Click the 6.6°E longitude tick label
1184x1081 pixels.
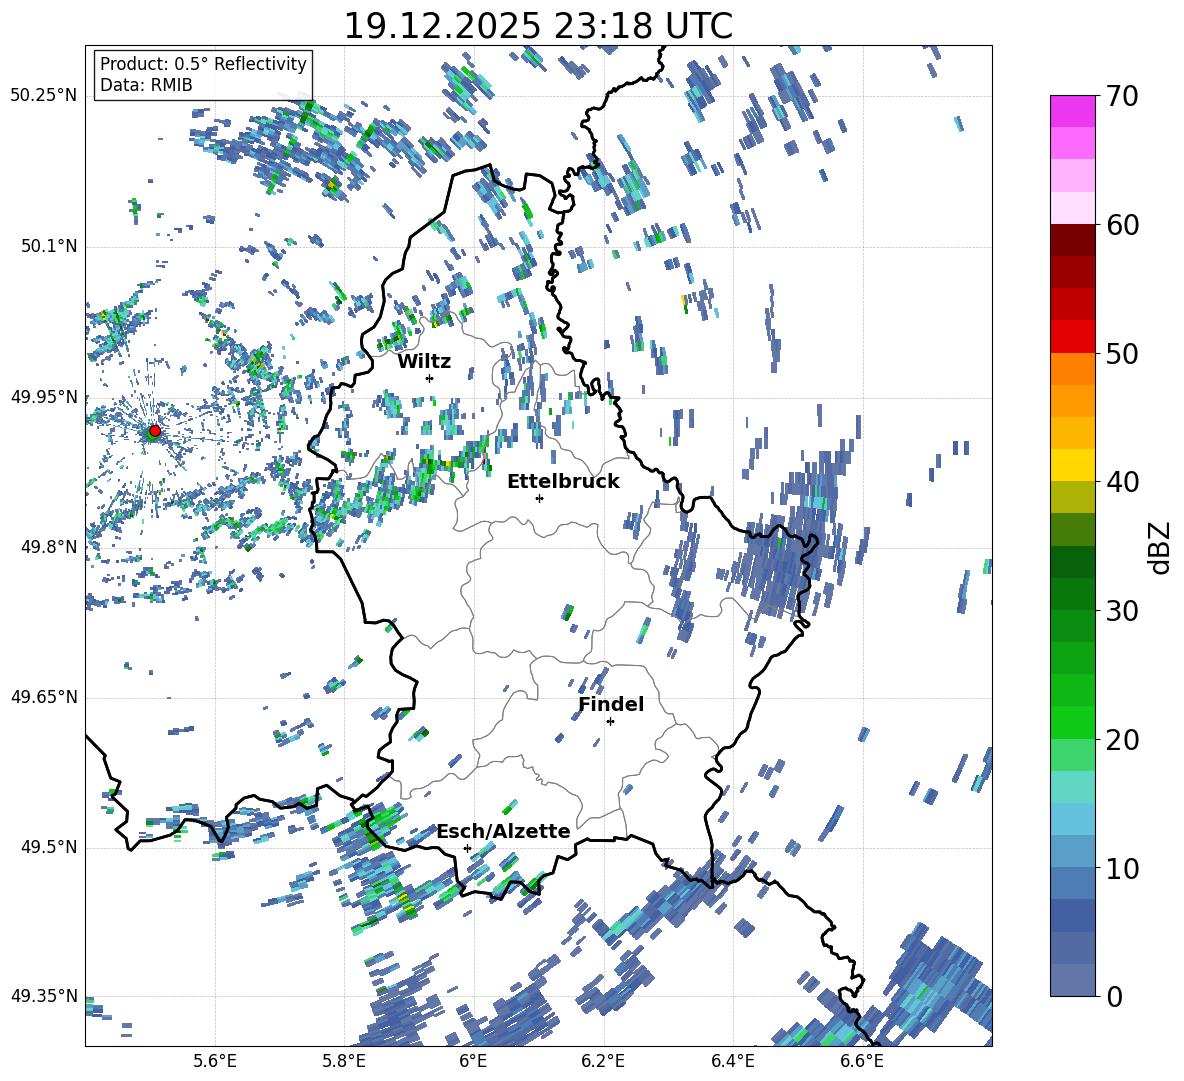point(861,1059)
